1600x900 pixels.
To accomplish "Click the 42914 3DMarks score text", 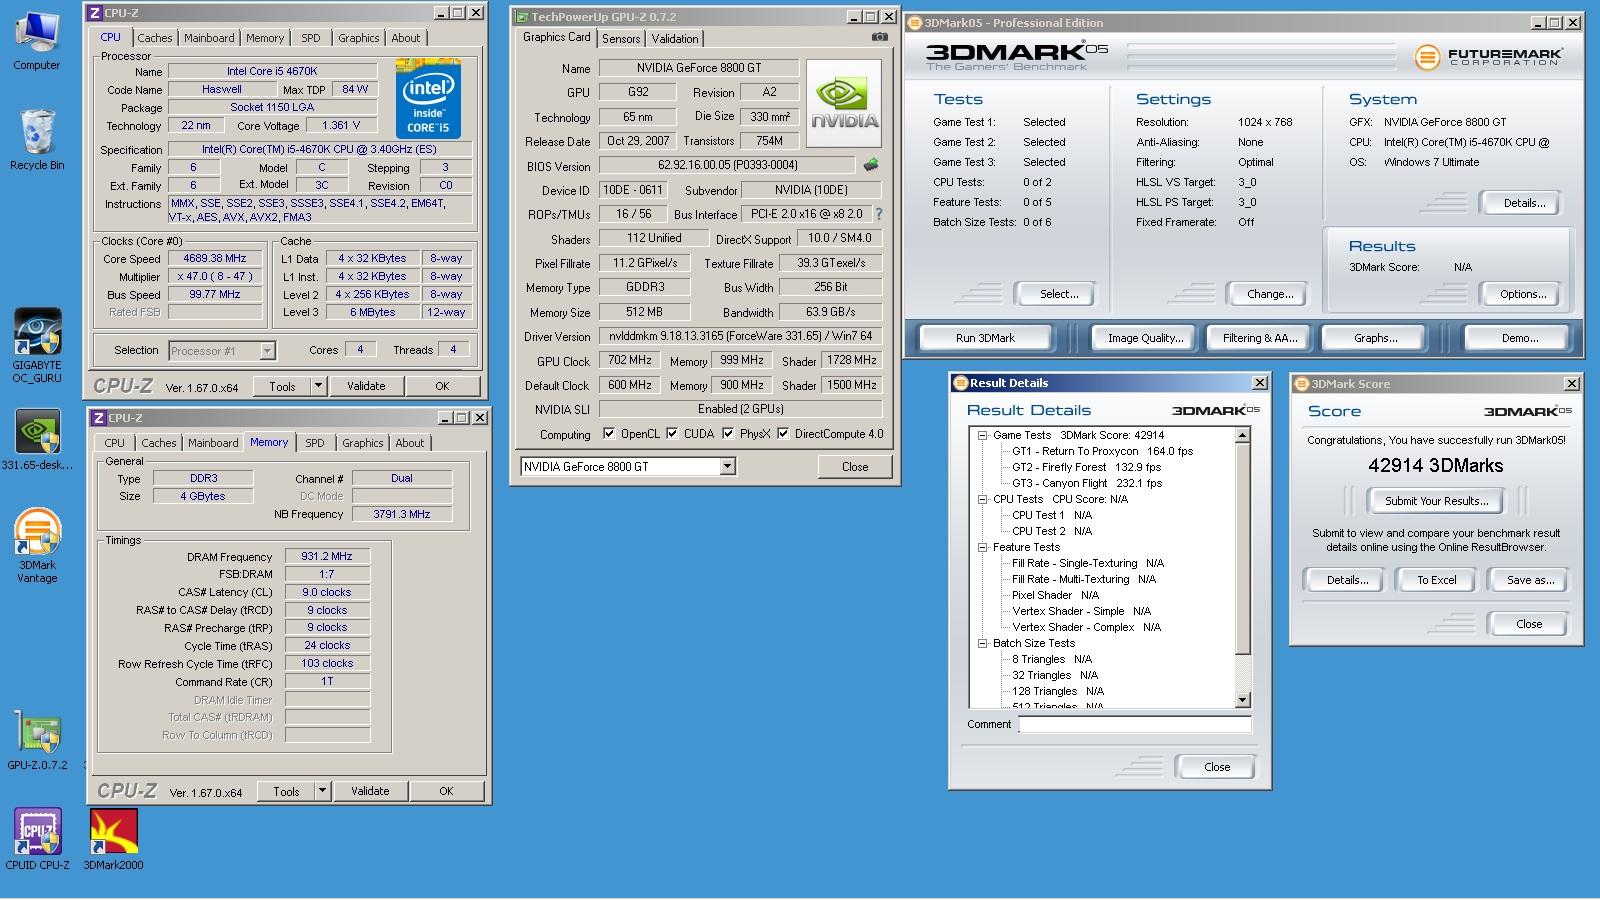I will [x=1436, y=465].
